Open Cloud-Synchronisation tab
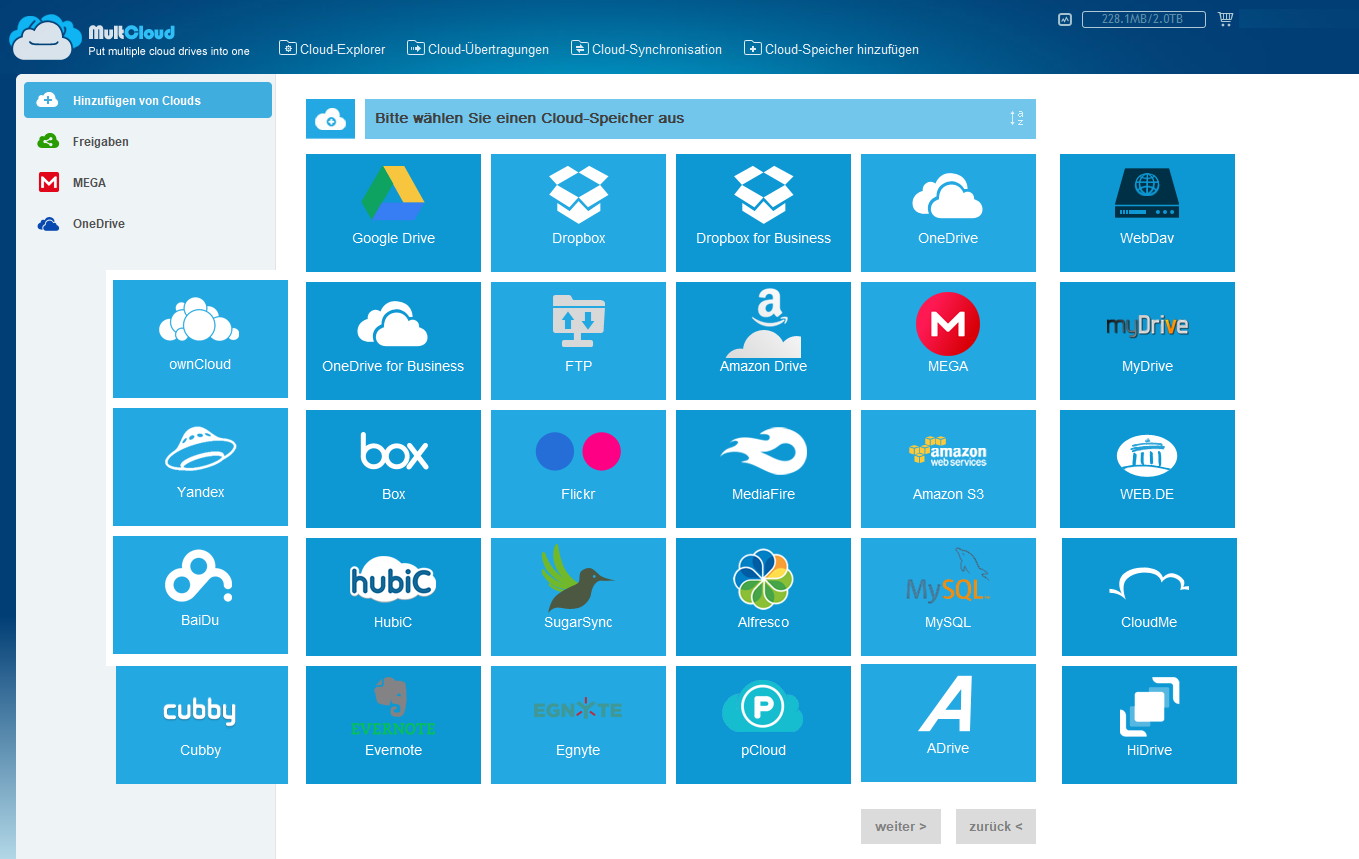Viewport: 1359px width, 859px height. [646, 49]
